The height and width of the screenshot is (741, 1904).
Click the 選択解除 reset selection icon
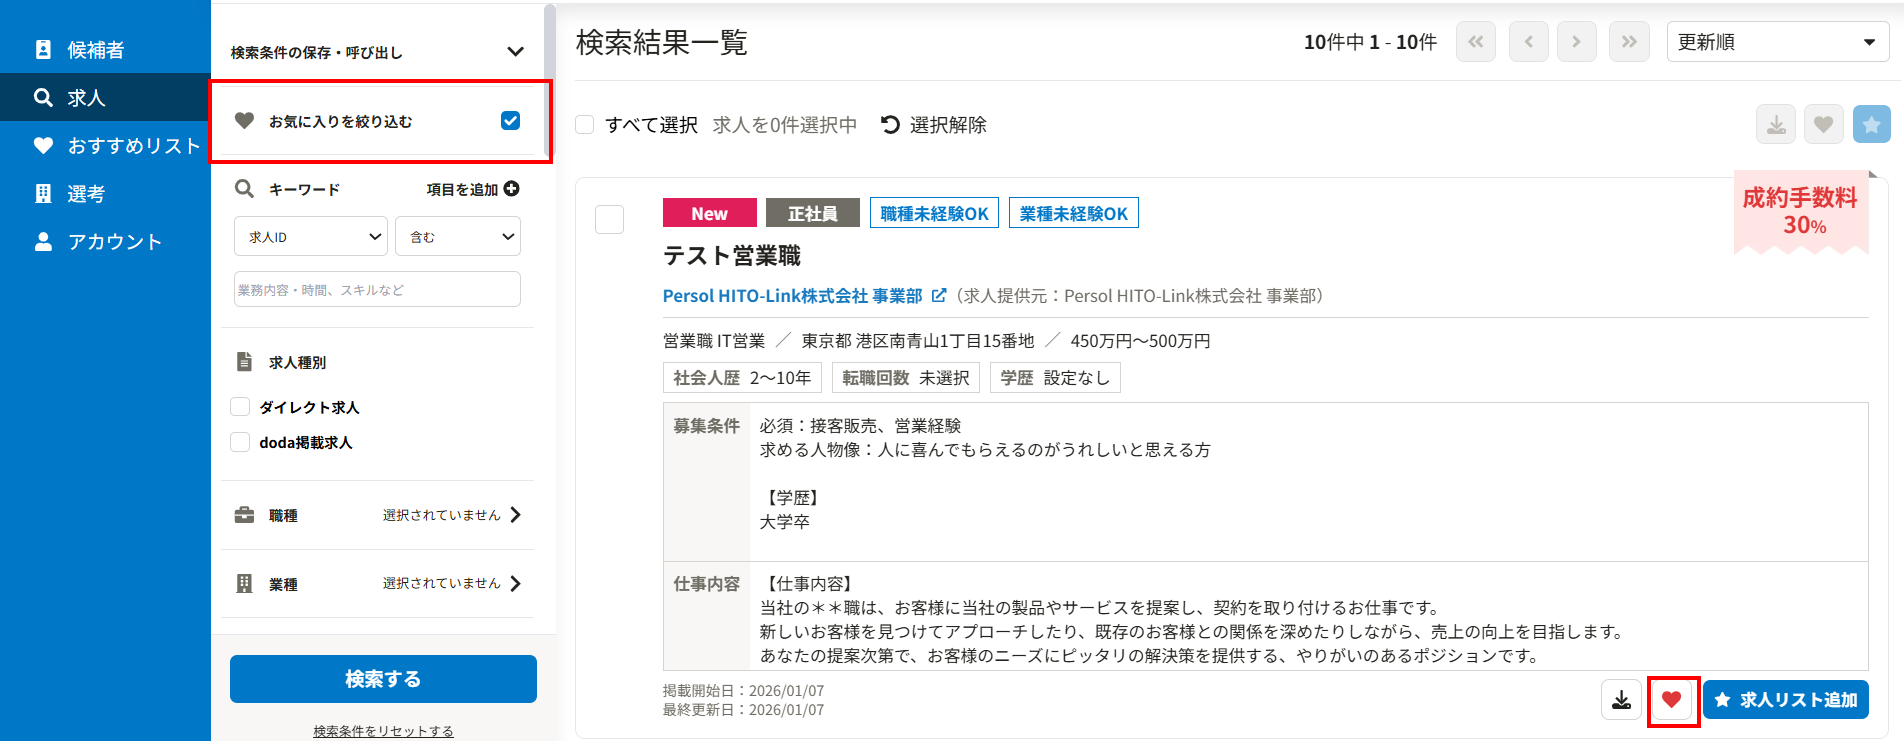pyautogui.click(x=890, y=125)
